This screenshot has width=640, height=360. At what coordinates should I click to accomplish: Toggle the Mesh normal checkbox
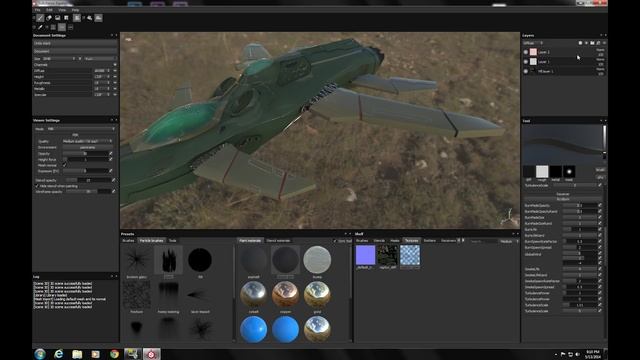tap(64, 165)
